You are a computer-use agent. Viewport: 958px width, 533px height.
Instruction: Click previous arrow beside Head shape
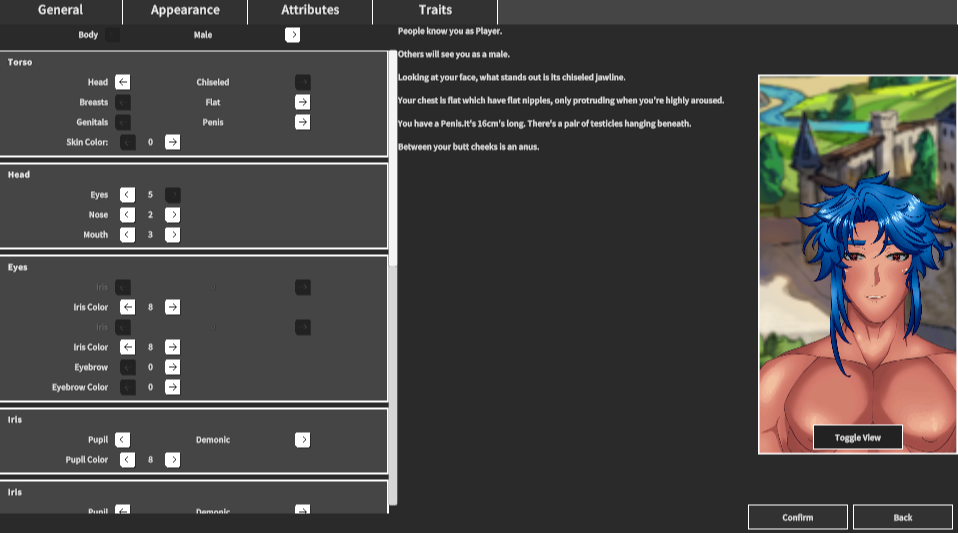click(x=123, y=82)
